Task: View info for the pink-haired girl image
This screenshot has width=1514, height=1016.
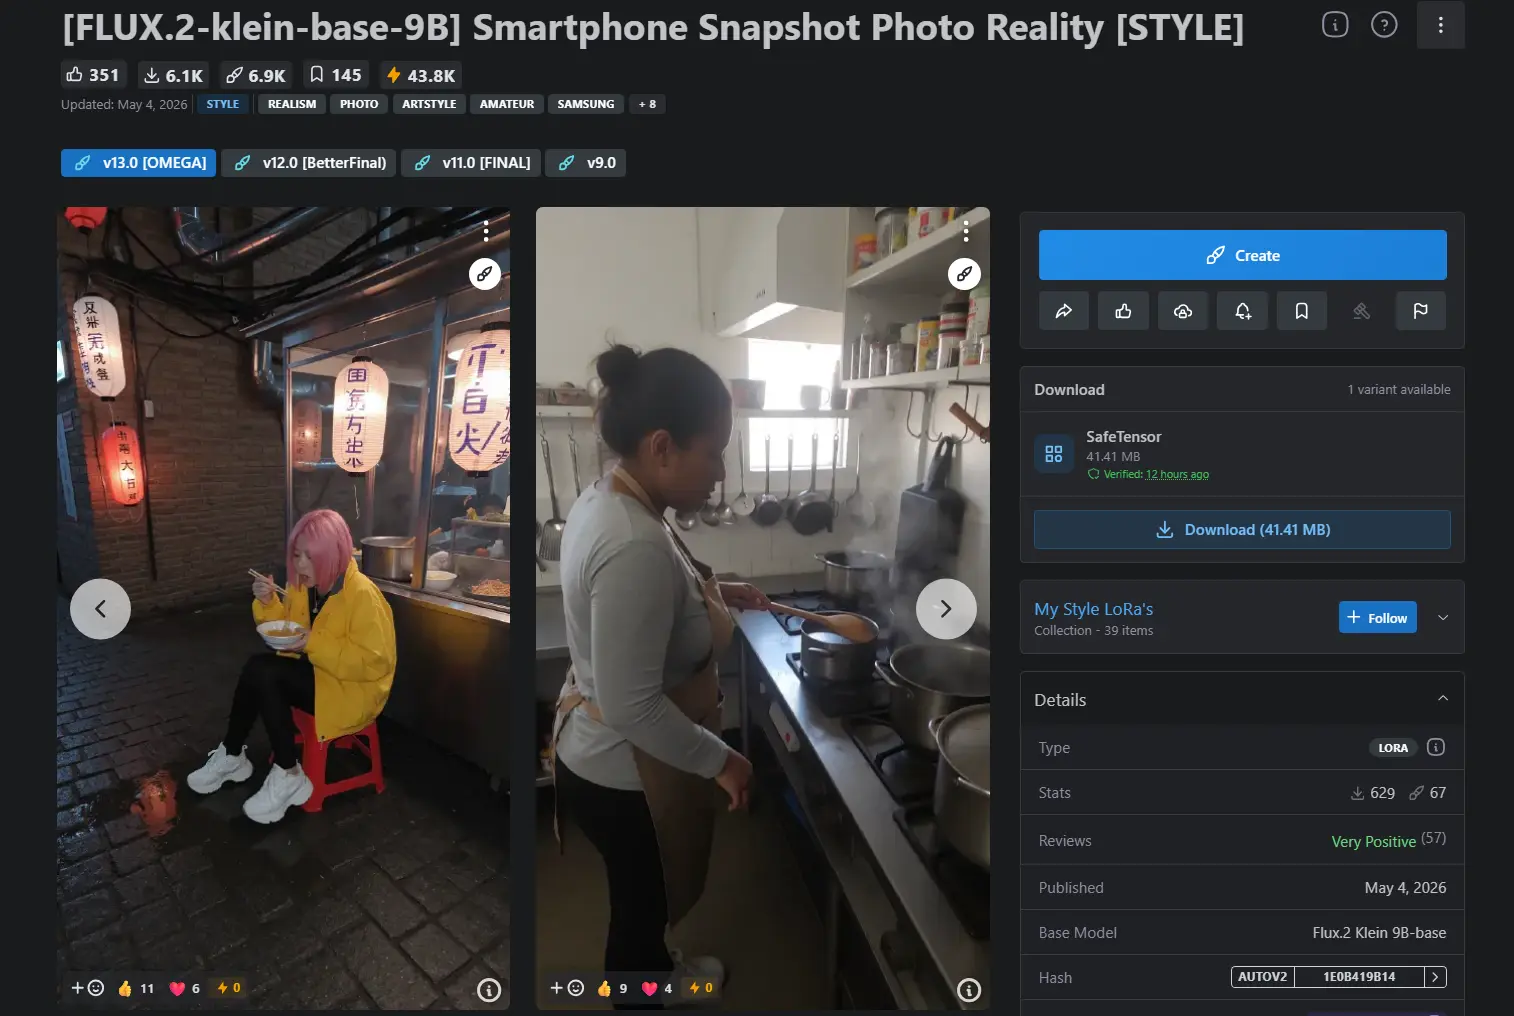Action: (x=489, y=990)
